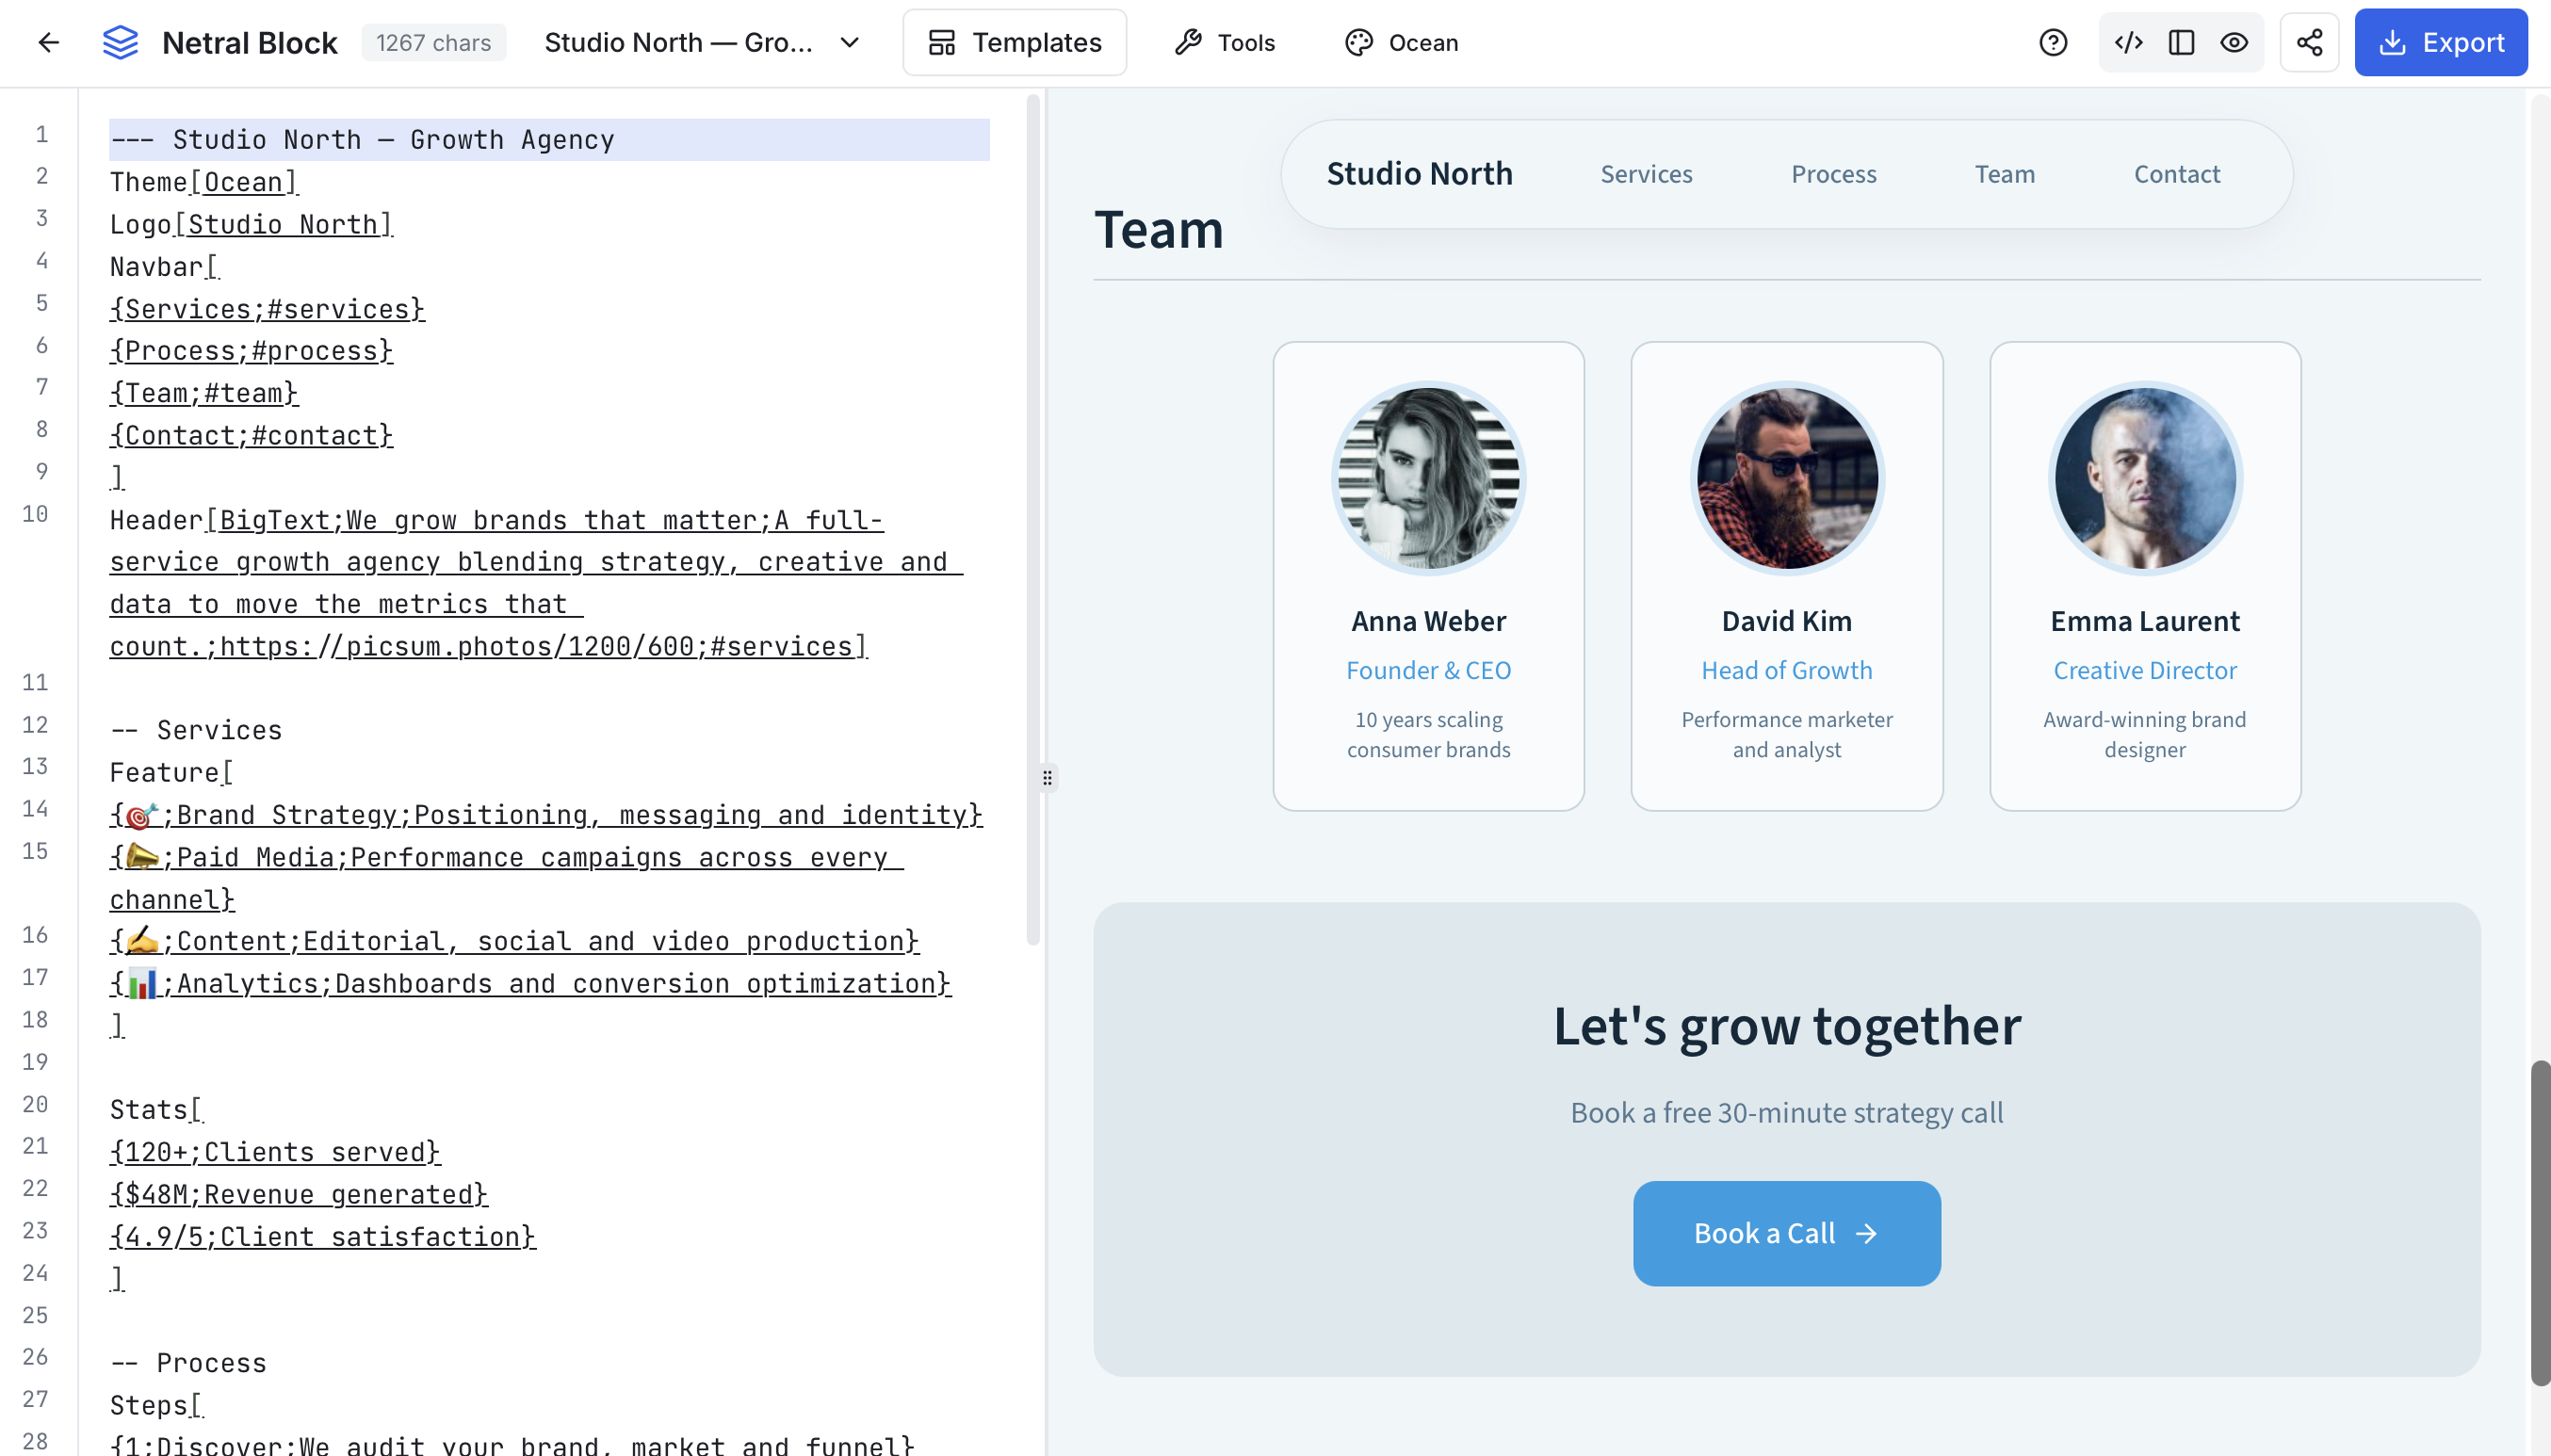Click the share icon
This screenshot has height=1456, width=2551.
click(x=2309, y=42)
